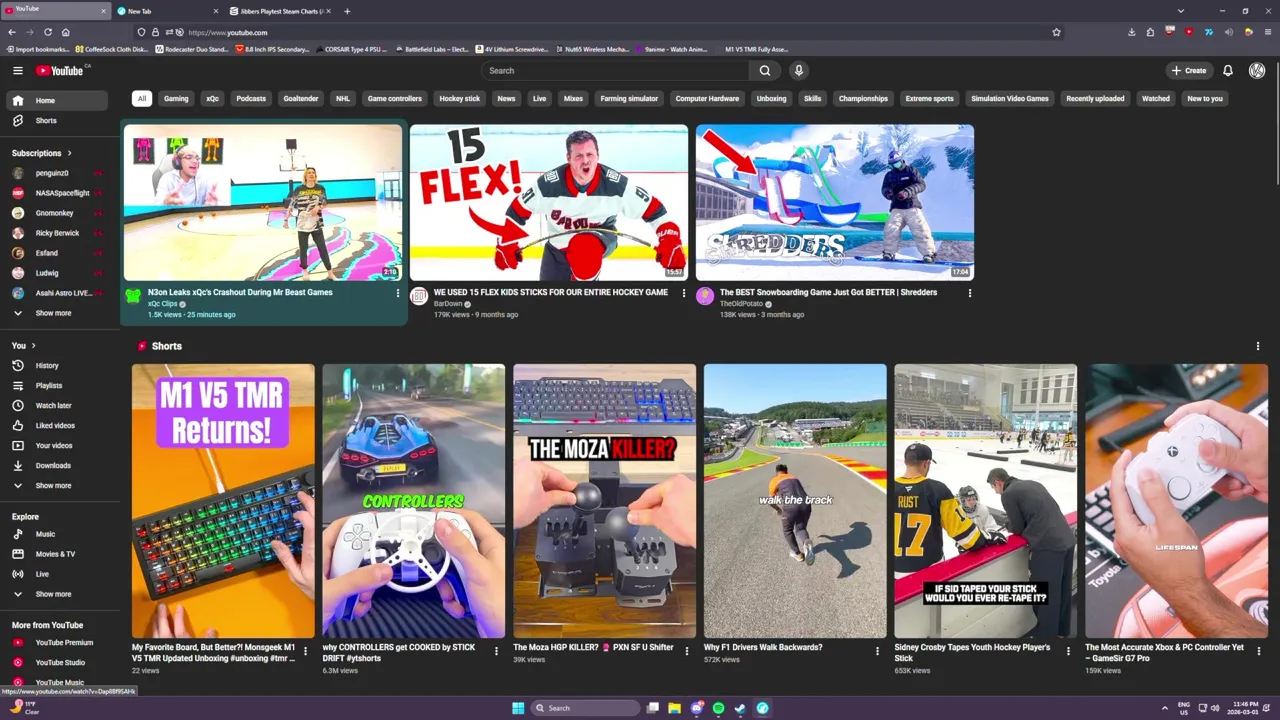Image resolution: width=1280 pixels, height=720 pixels.
Task: Expand the Explore section Show more
Action: pos(55,594)
